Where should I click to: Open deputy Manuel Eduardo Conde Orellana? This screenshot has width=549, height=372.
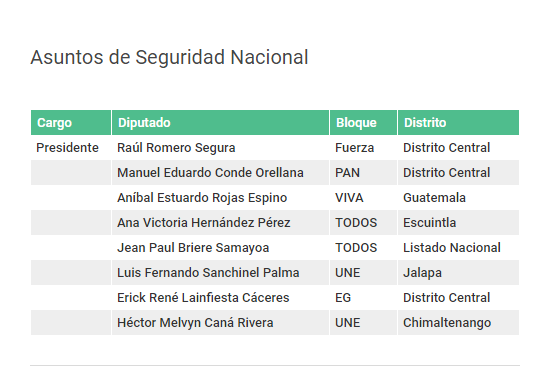(210, 173)
